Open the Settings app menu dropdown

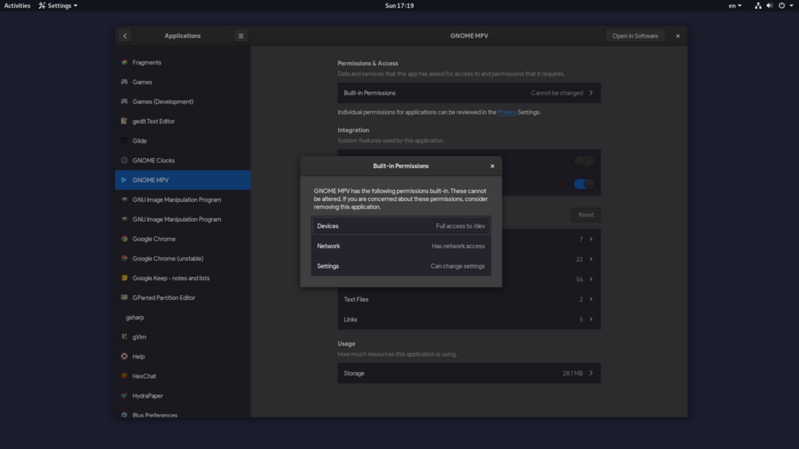58,6
